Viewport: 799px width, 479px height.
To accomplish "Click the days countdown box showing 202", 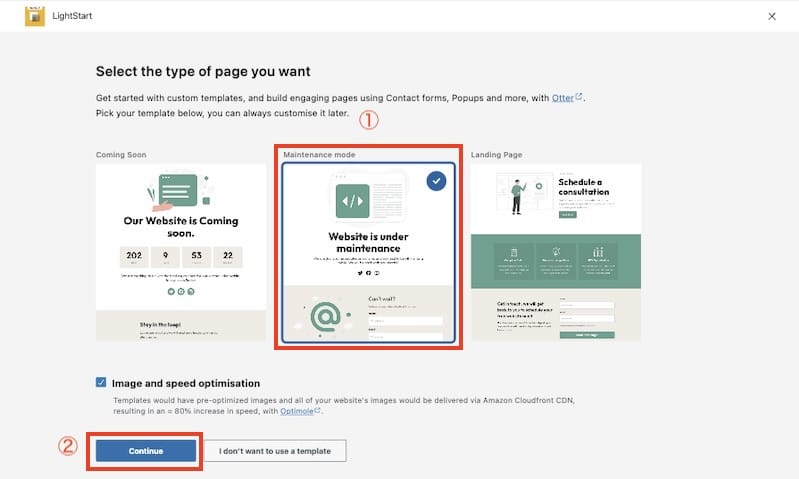I will point(134,254).
